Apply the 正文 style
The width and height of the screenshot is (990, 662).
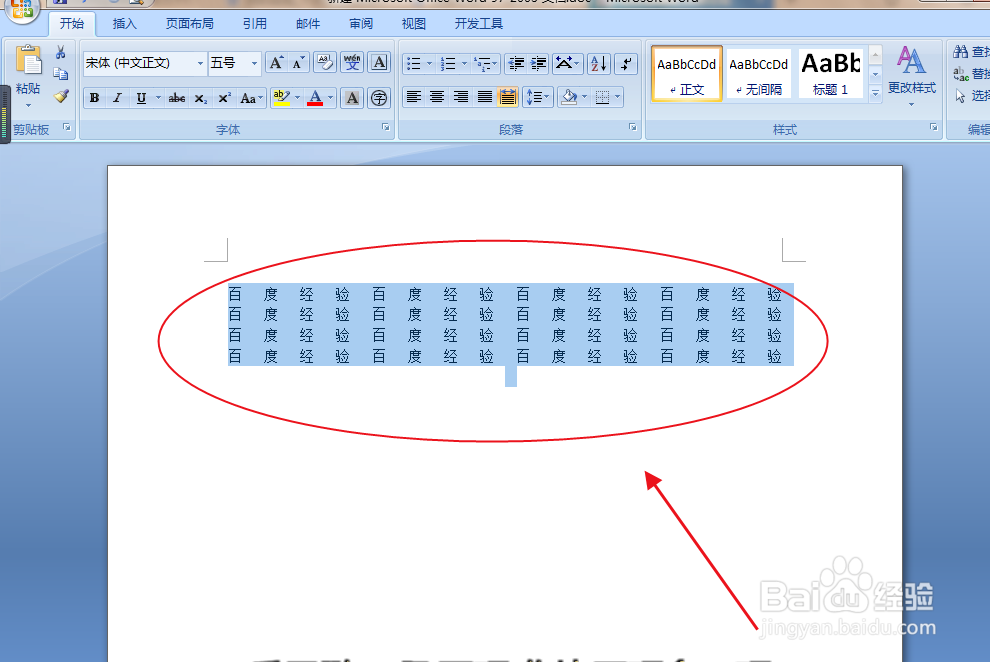pyautogui.click(x=686, y=73)
